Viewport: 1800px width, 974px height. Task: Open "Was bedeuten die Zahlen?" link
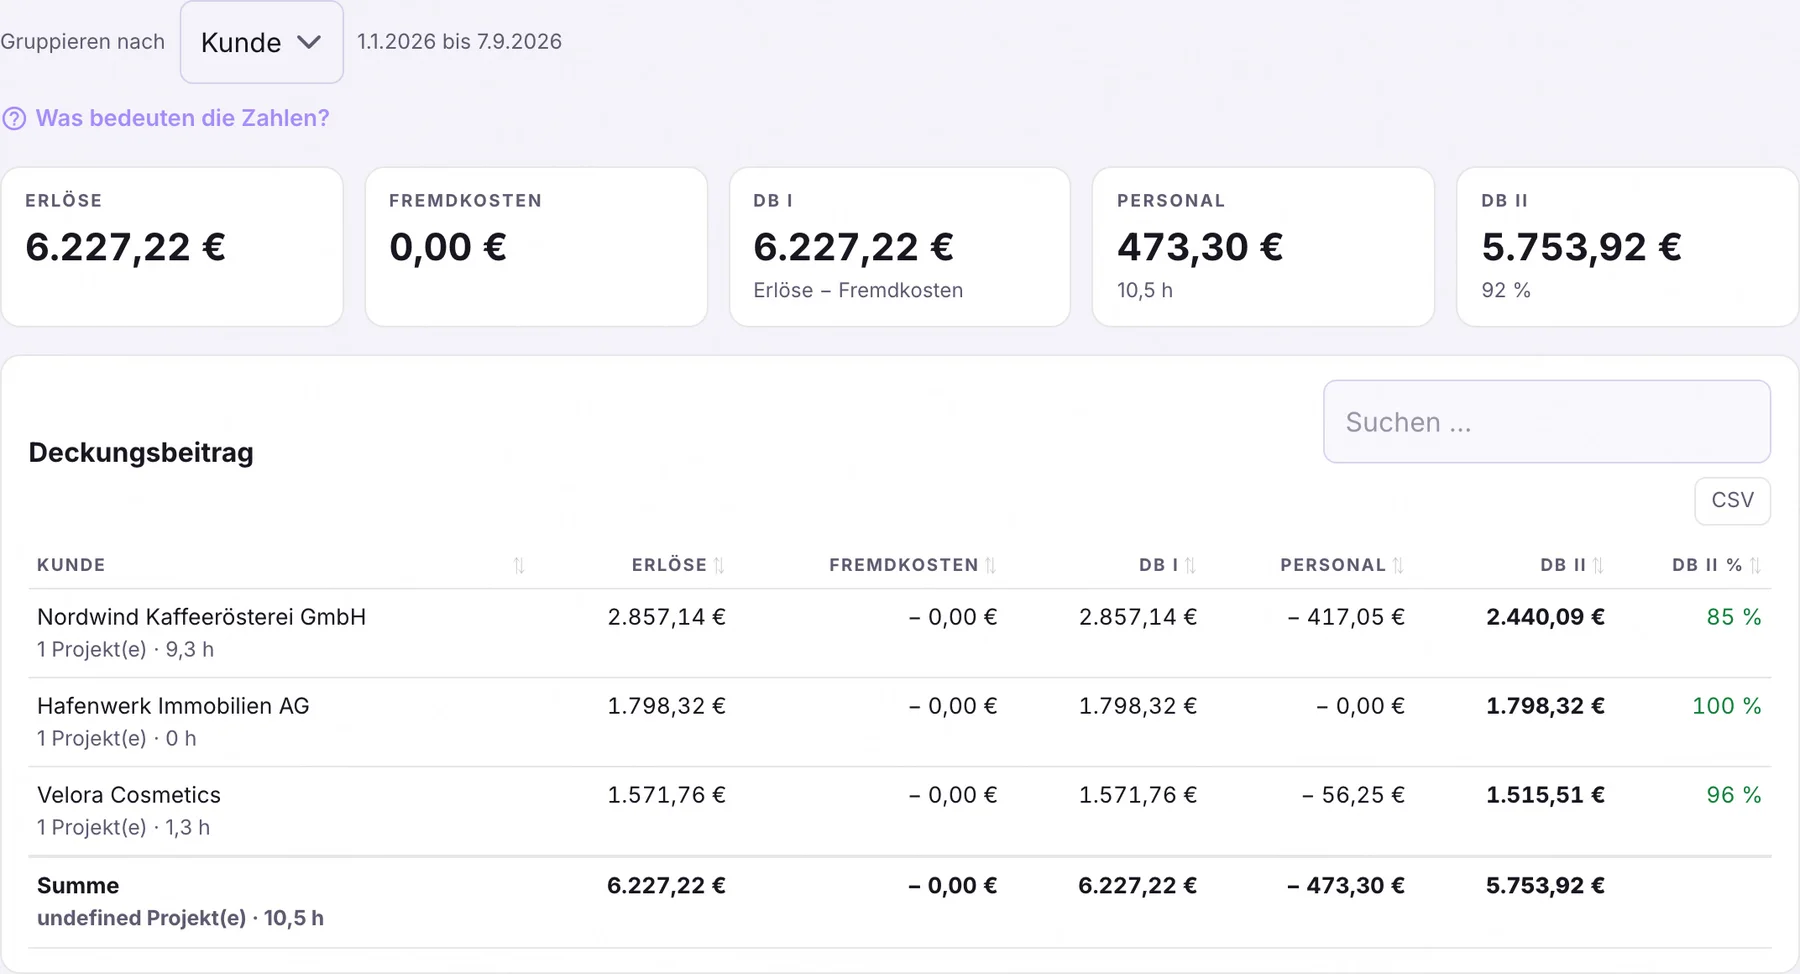tap(182, 118)
